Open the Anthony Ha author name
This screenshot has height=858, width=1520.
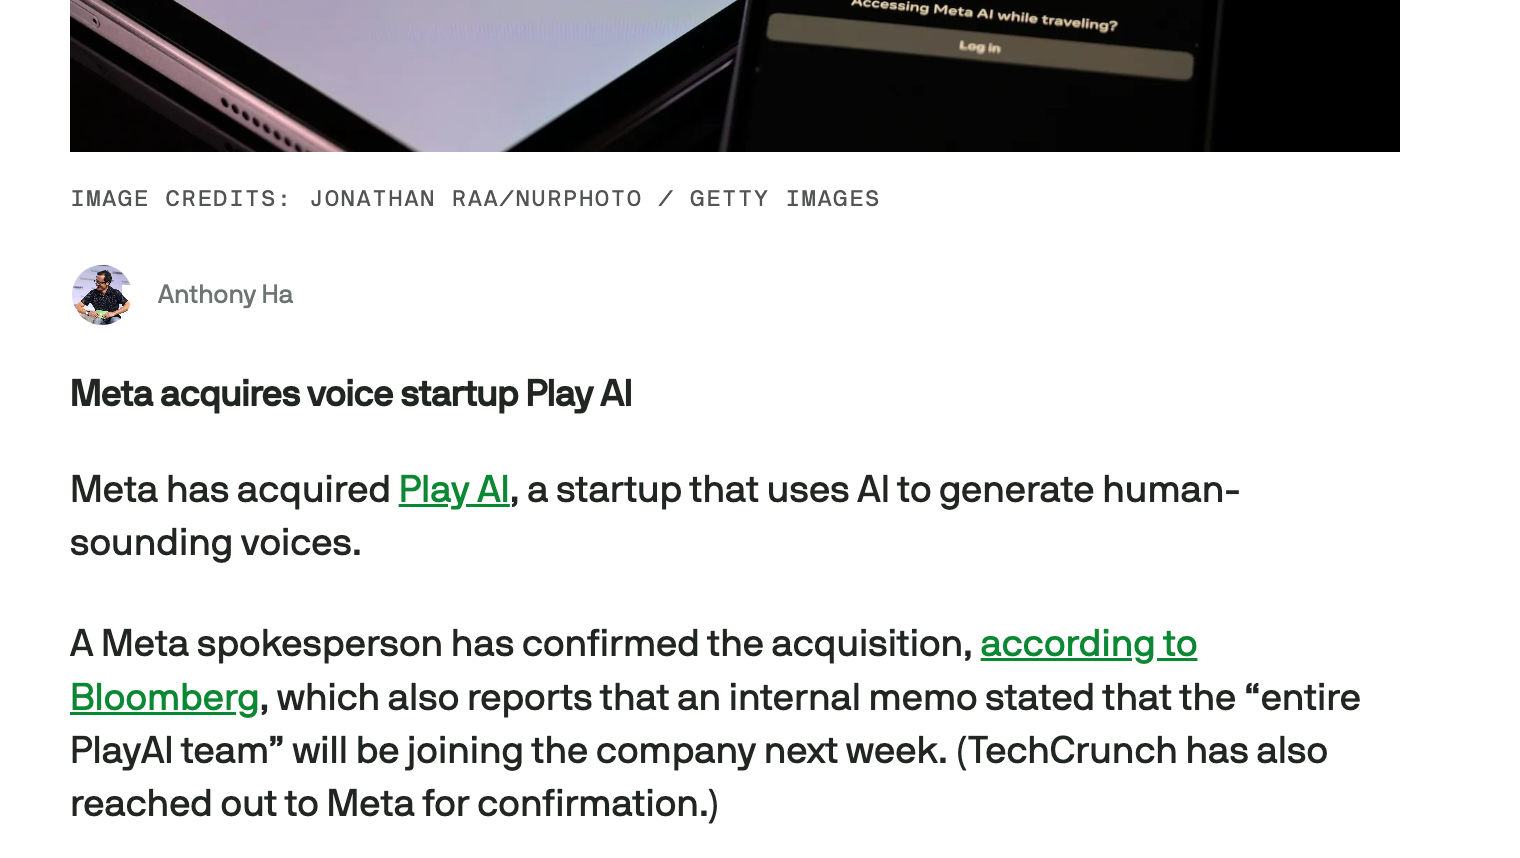pos(225,295)
